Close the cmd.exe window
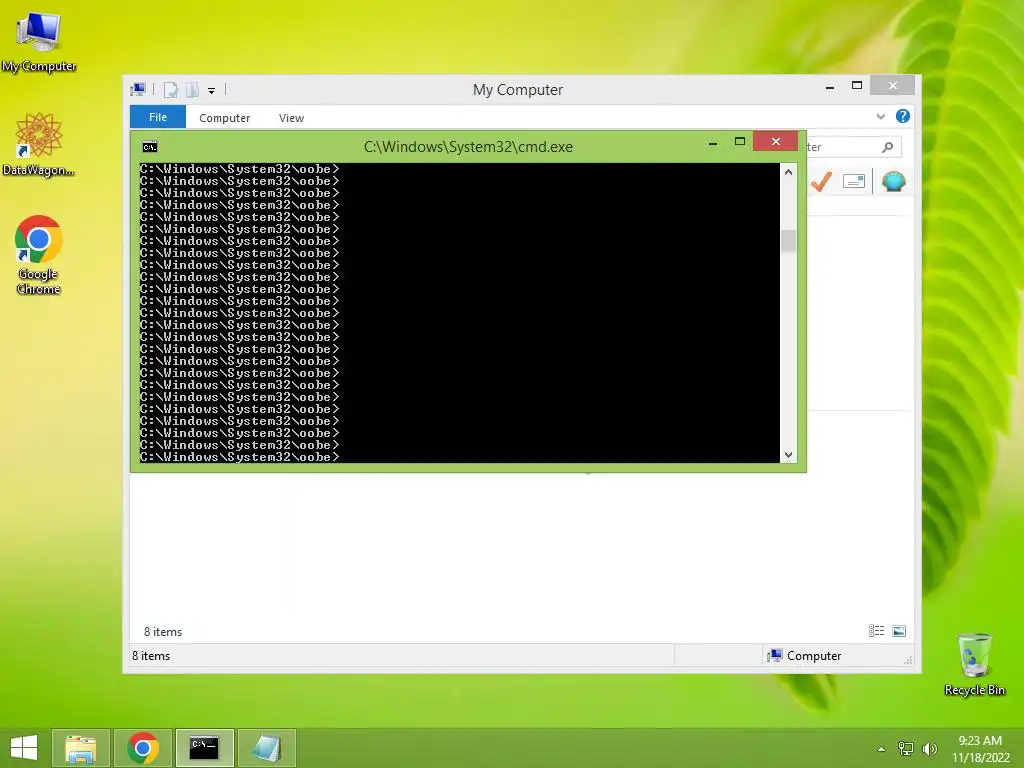1024x768 pixels. pyautogui.click(x=775, y=141)
